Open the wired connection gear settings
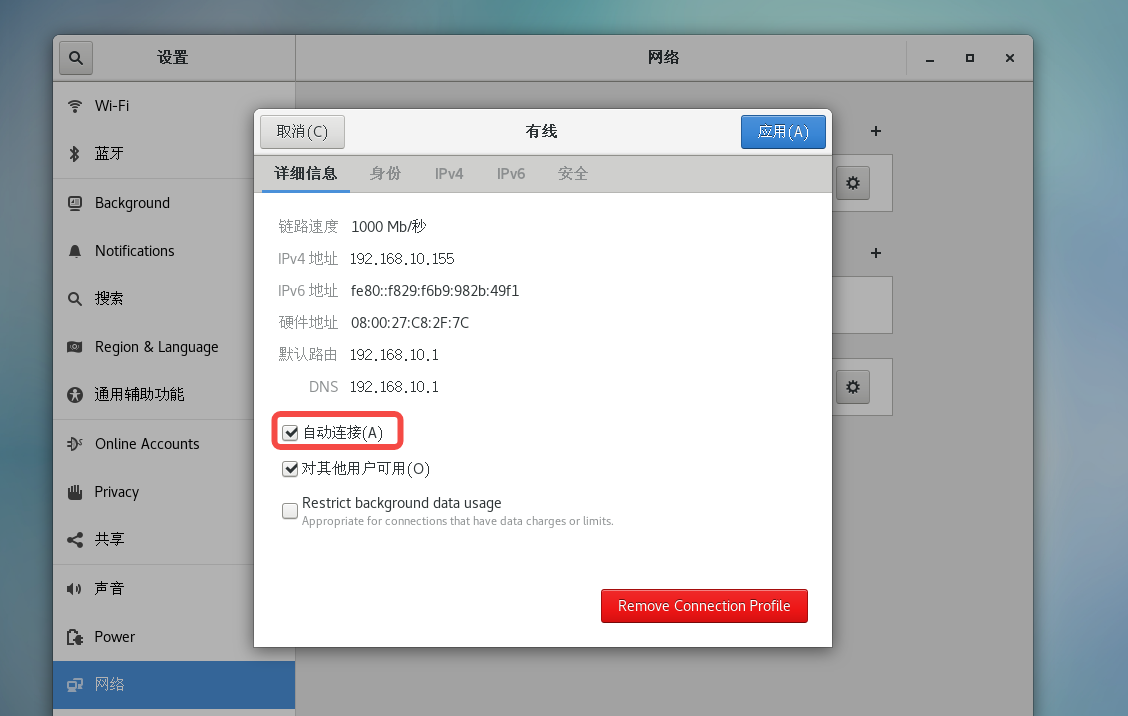This screenshot has width=1128, height=716. [853, 183]
